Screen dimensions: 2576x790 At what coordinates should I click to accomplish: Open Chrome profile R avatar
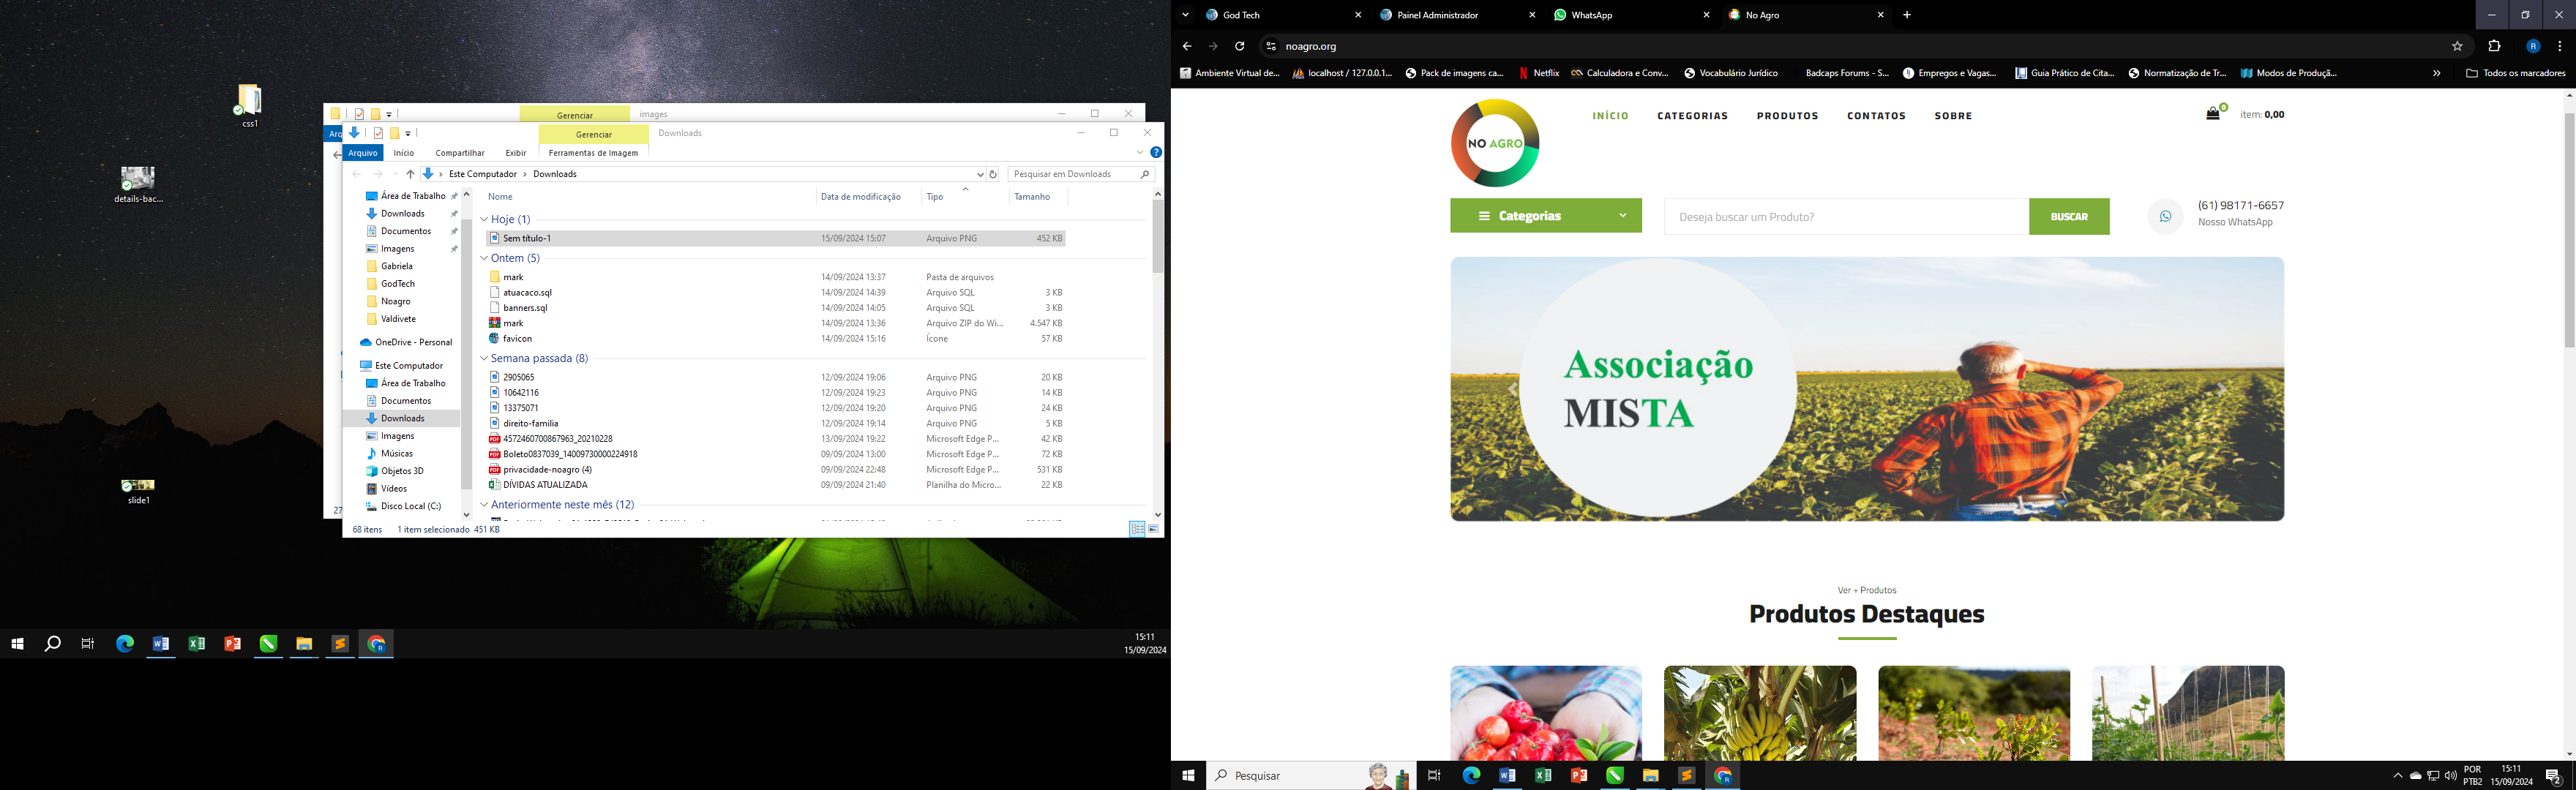point(2533,46)
